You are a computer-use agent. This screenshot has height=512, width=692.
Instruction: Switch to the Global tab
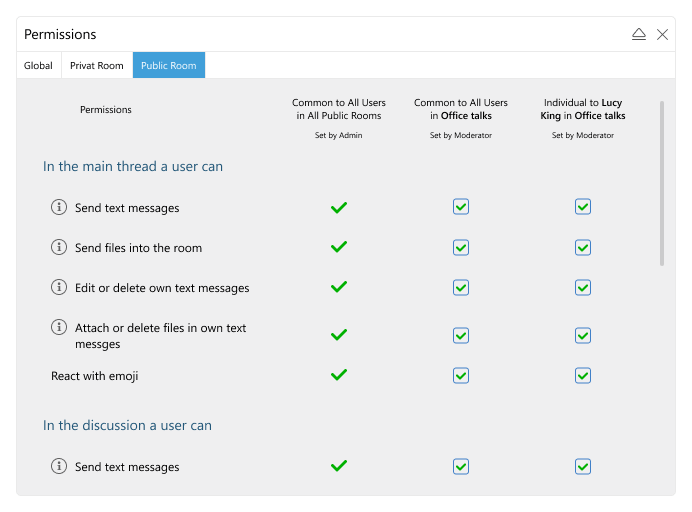(x=38, y=65)
